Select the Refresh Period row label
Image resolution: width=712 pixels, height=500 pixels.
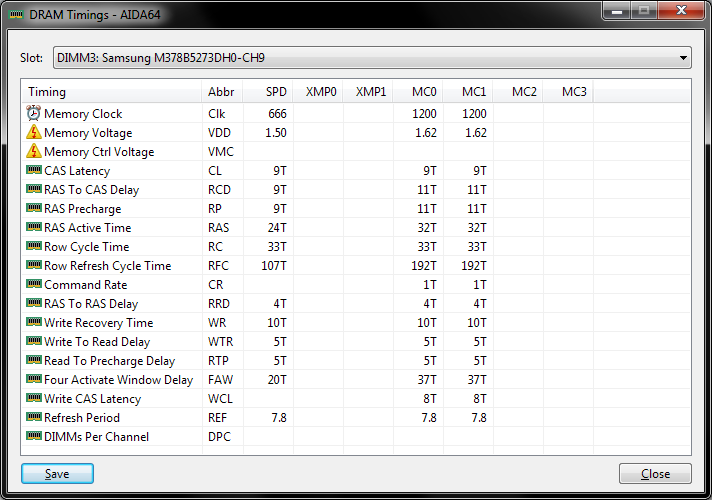pos(82,418)
